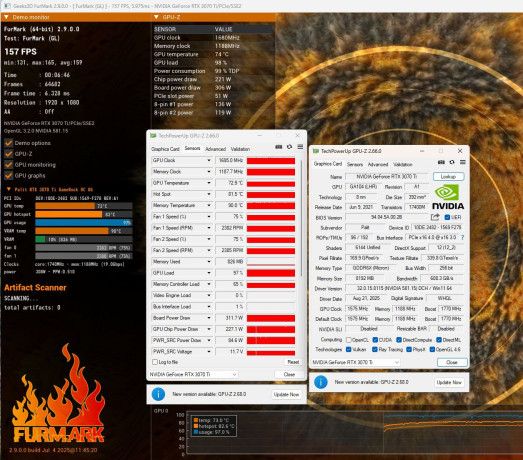Click Close button in Graphics Card window
This screenshot has height=460, width=523.
[452, 362]
